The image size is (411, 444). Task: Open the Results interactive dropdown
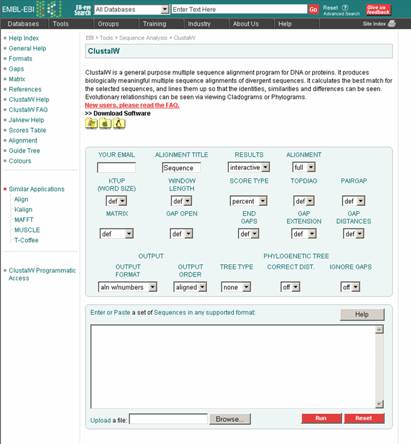point(249,167)
